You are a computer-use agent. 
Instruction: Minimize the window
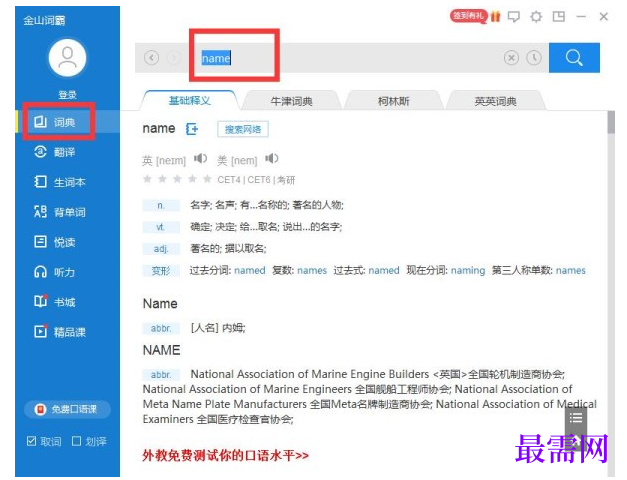581,16
